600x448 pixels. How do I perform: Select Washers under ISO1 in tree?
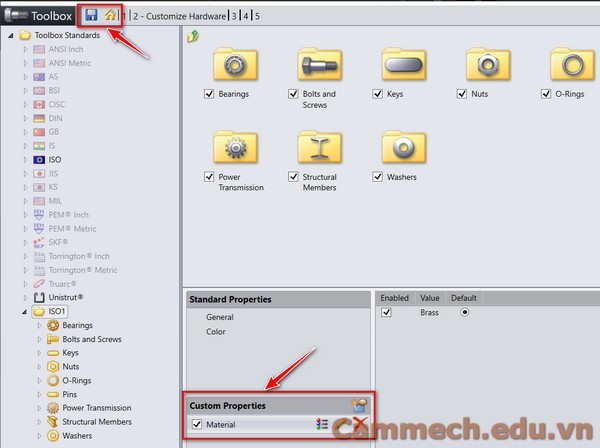(77, 435)
